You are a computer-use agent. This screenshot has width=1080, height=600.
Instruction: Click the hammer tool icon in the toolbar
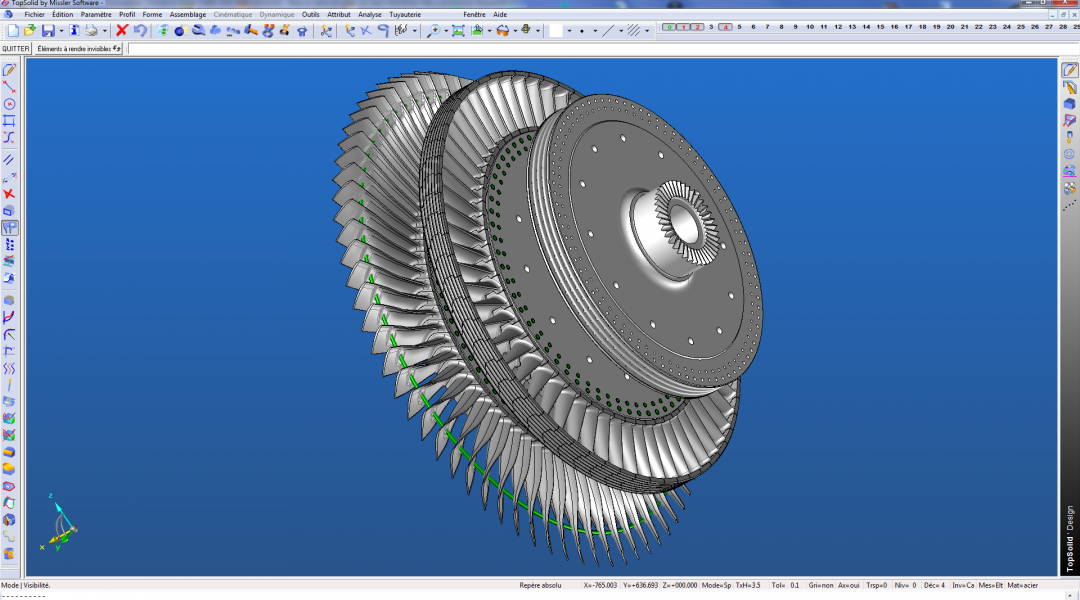tap(251, 30)
